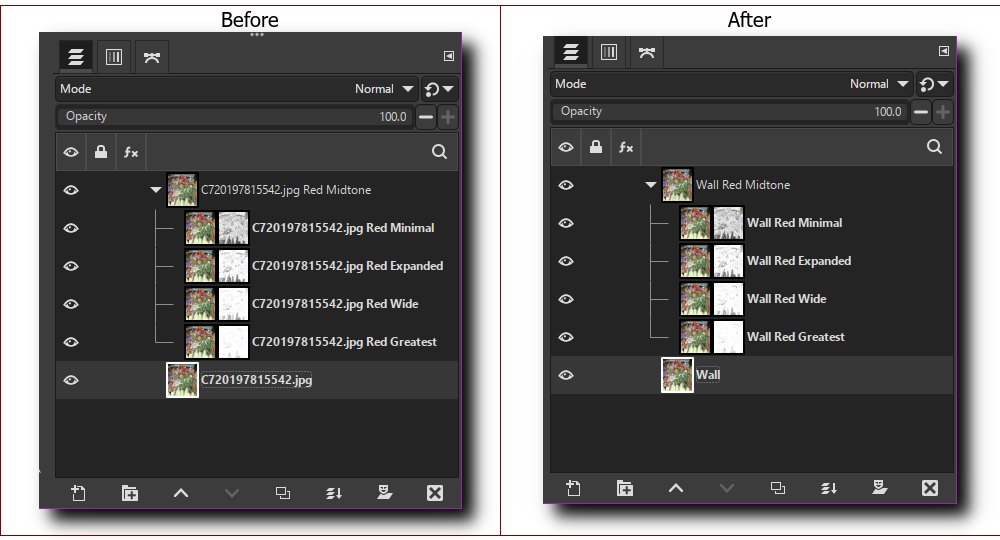Duplicate layer in After panel
Viewport: 1000px width, 540px height.
[777, 488]
